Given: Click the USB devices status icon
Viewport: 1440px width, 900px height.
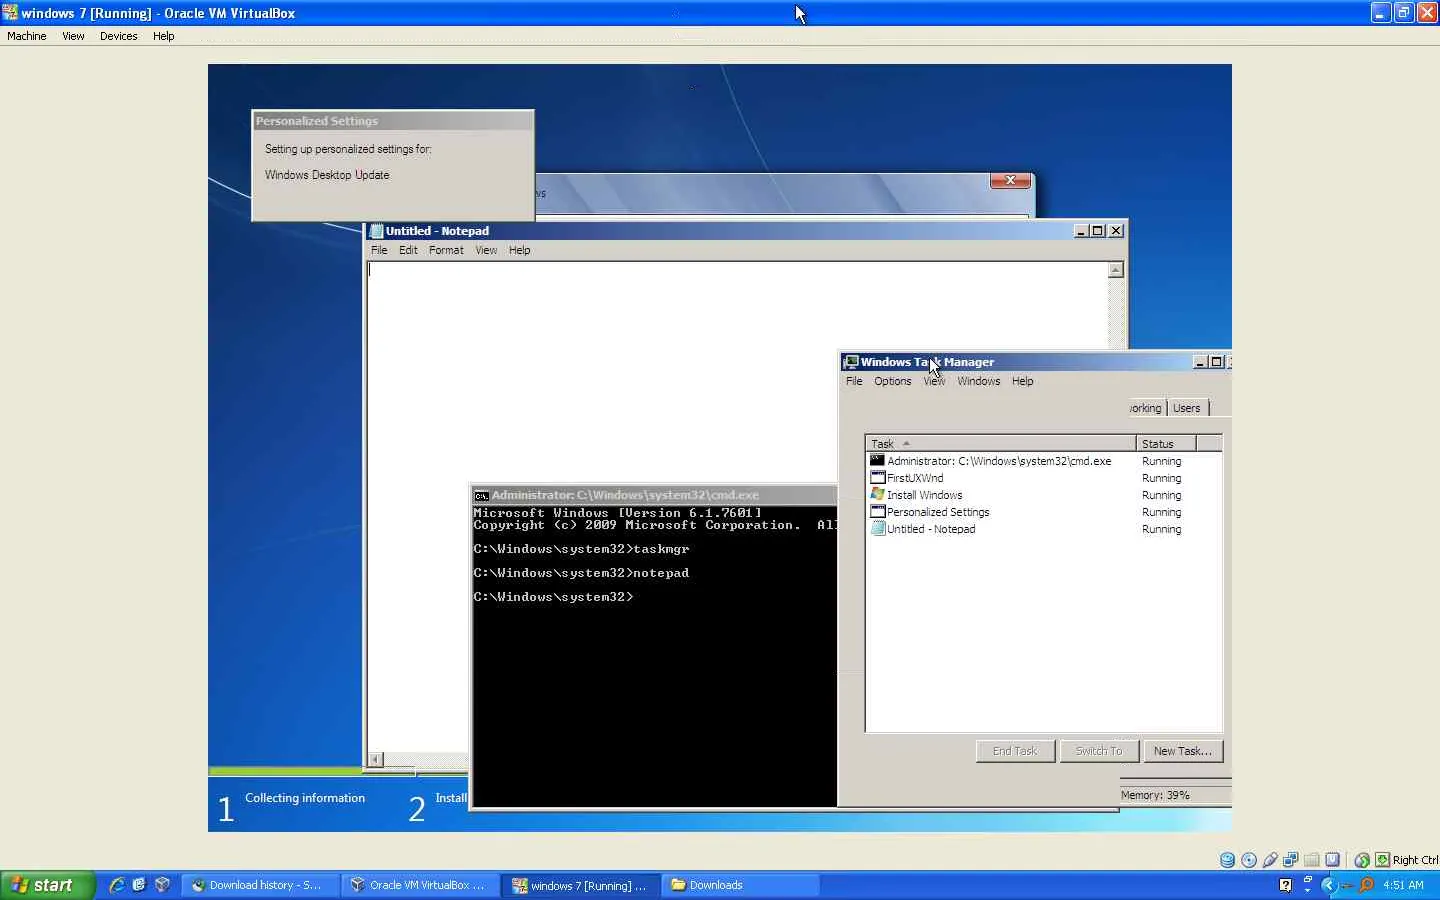Looking at the screenshot, I should coord(1270,860).
